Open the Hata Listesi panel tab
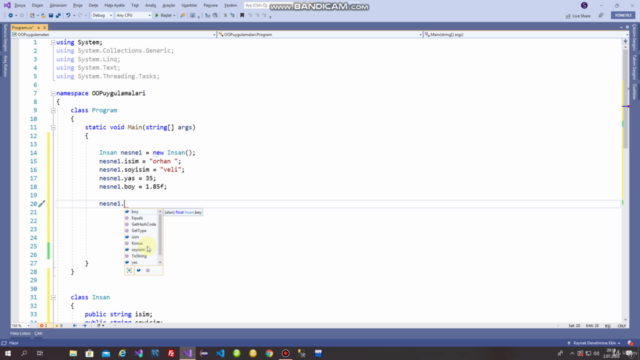The width and height of the screenshot is (640, 360). tap(20, 333)
